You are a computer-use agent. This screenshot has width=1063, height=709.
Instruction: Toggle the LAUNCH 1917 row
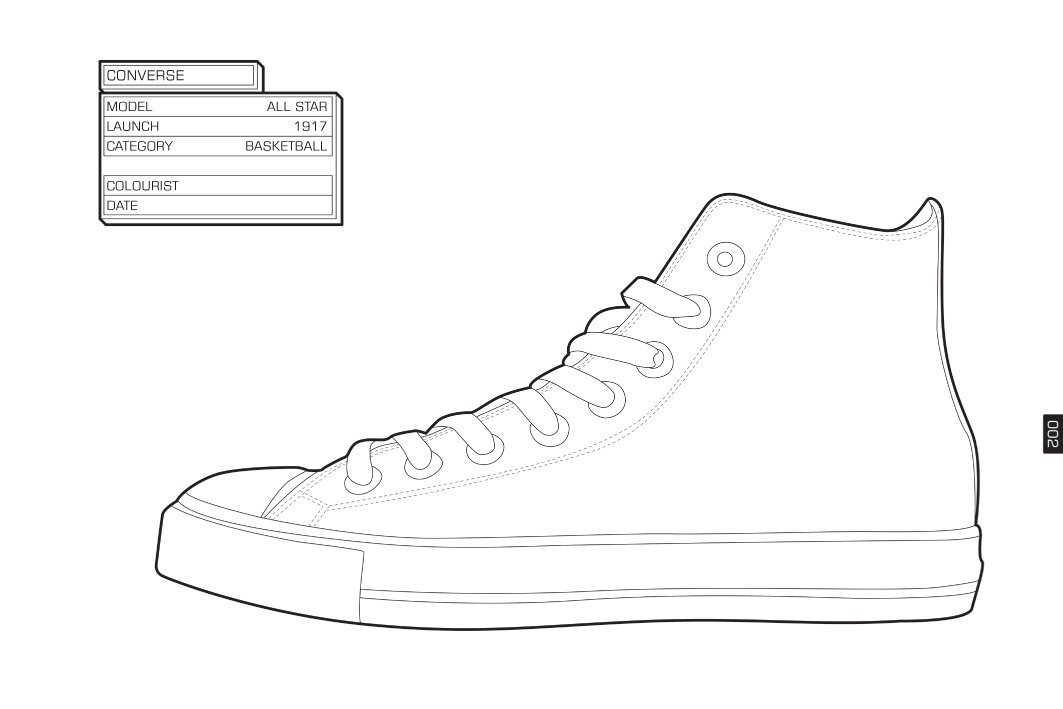click(218, 125)
